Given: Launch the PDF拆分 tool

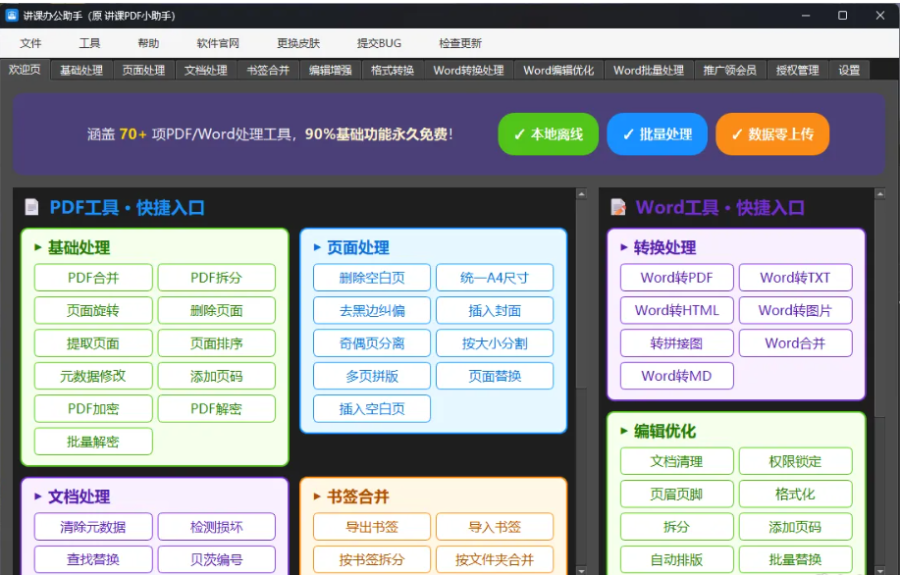Looking at the screenshot, I should click(216, 278).
